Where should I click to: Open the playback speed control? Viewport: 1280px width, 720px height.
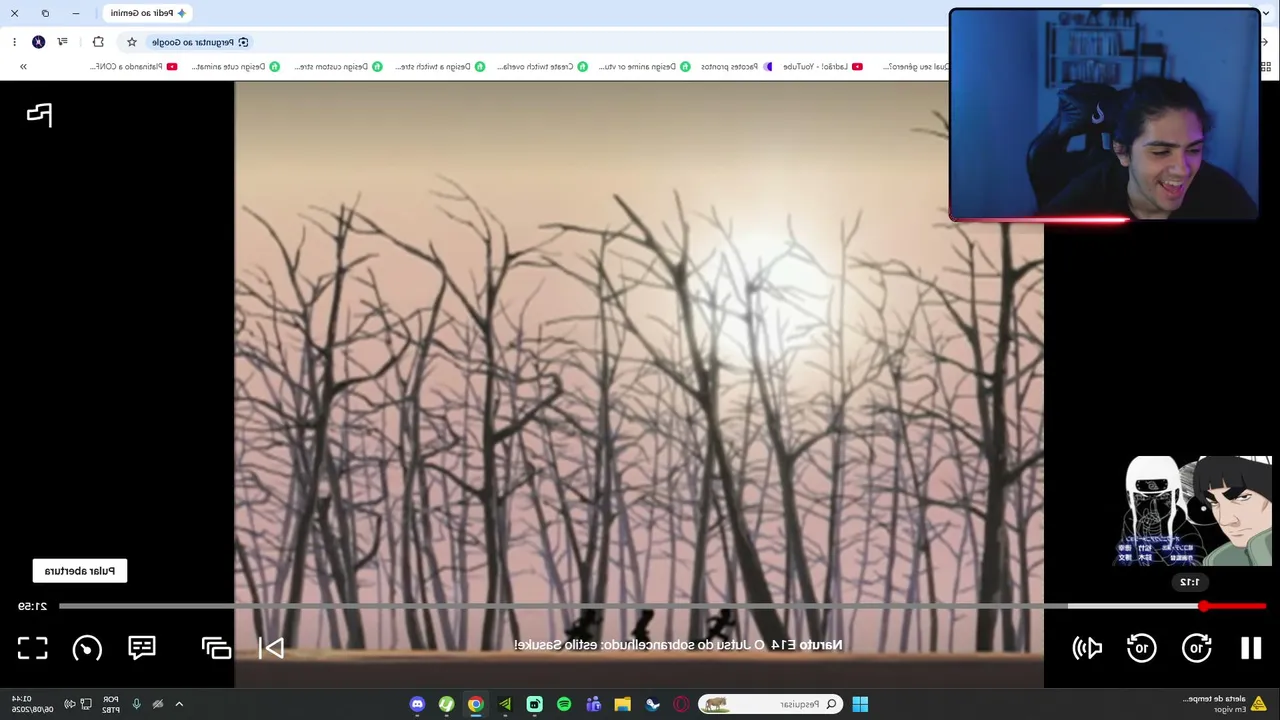pos(87,648)
